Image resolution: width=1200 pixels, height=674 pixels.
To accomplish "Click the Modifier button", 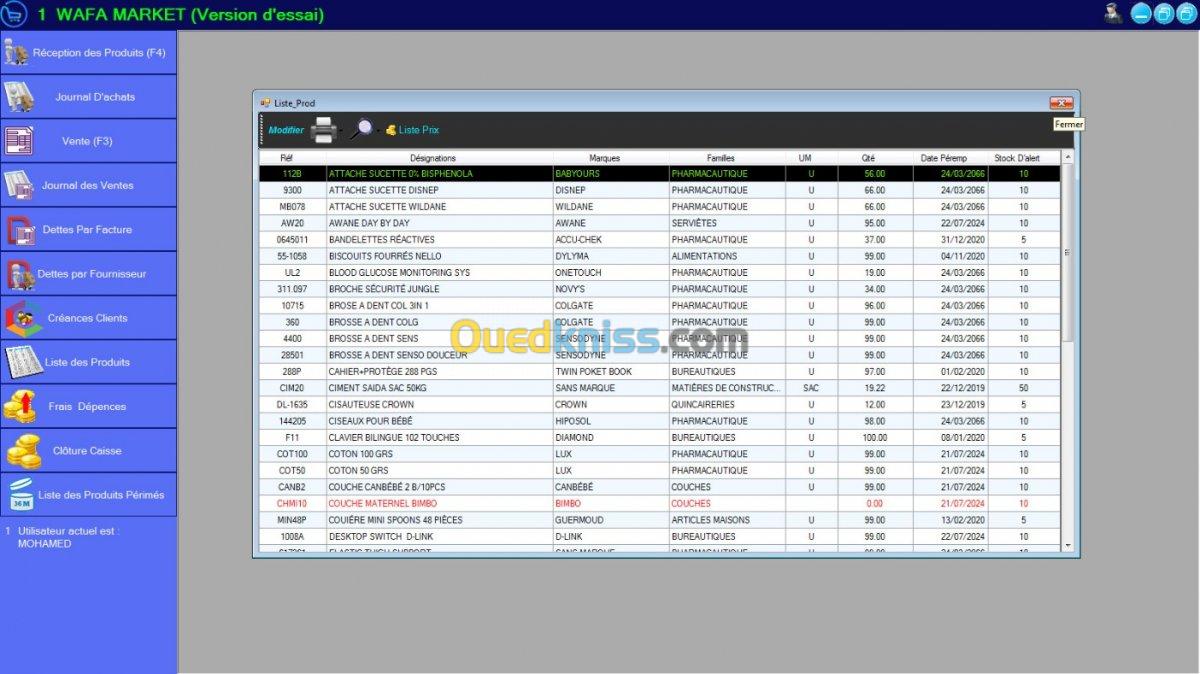I will pyautogui.click(x=286, y=130).
